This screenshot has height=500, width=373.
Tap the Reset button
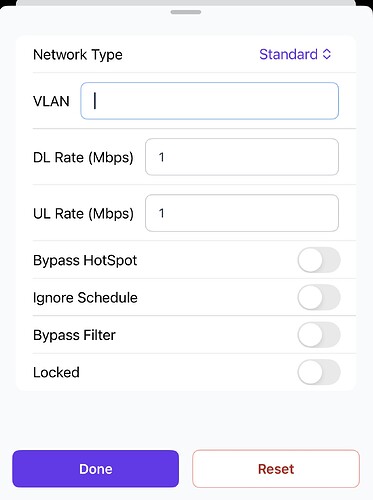point(276,469)
